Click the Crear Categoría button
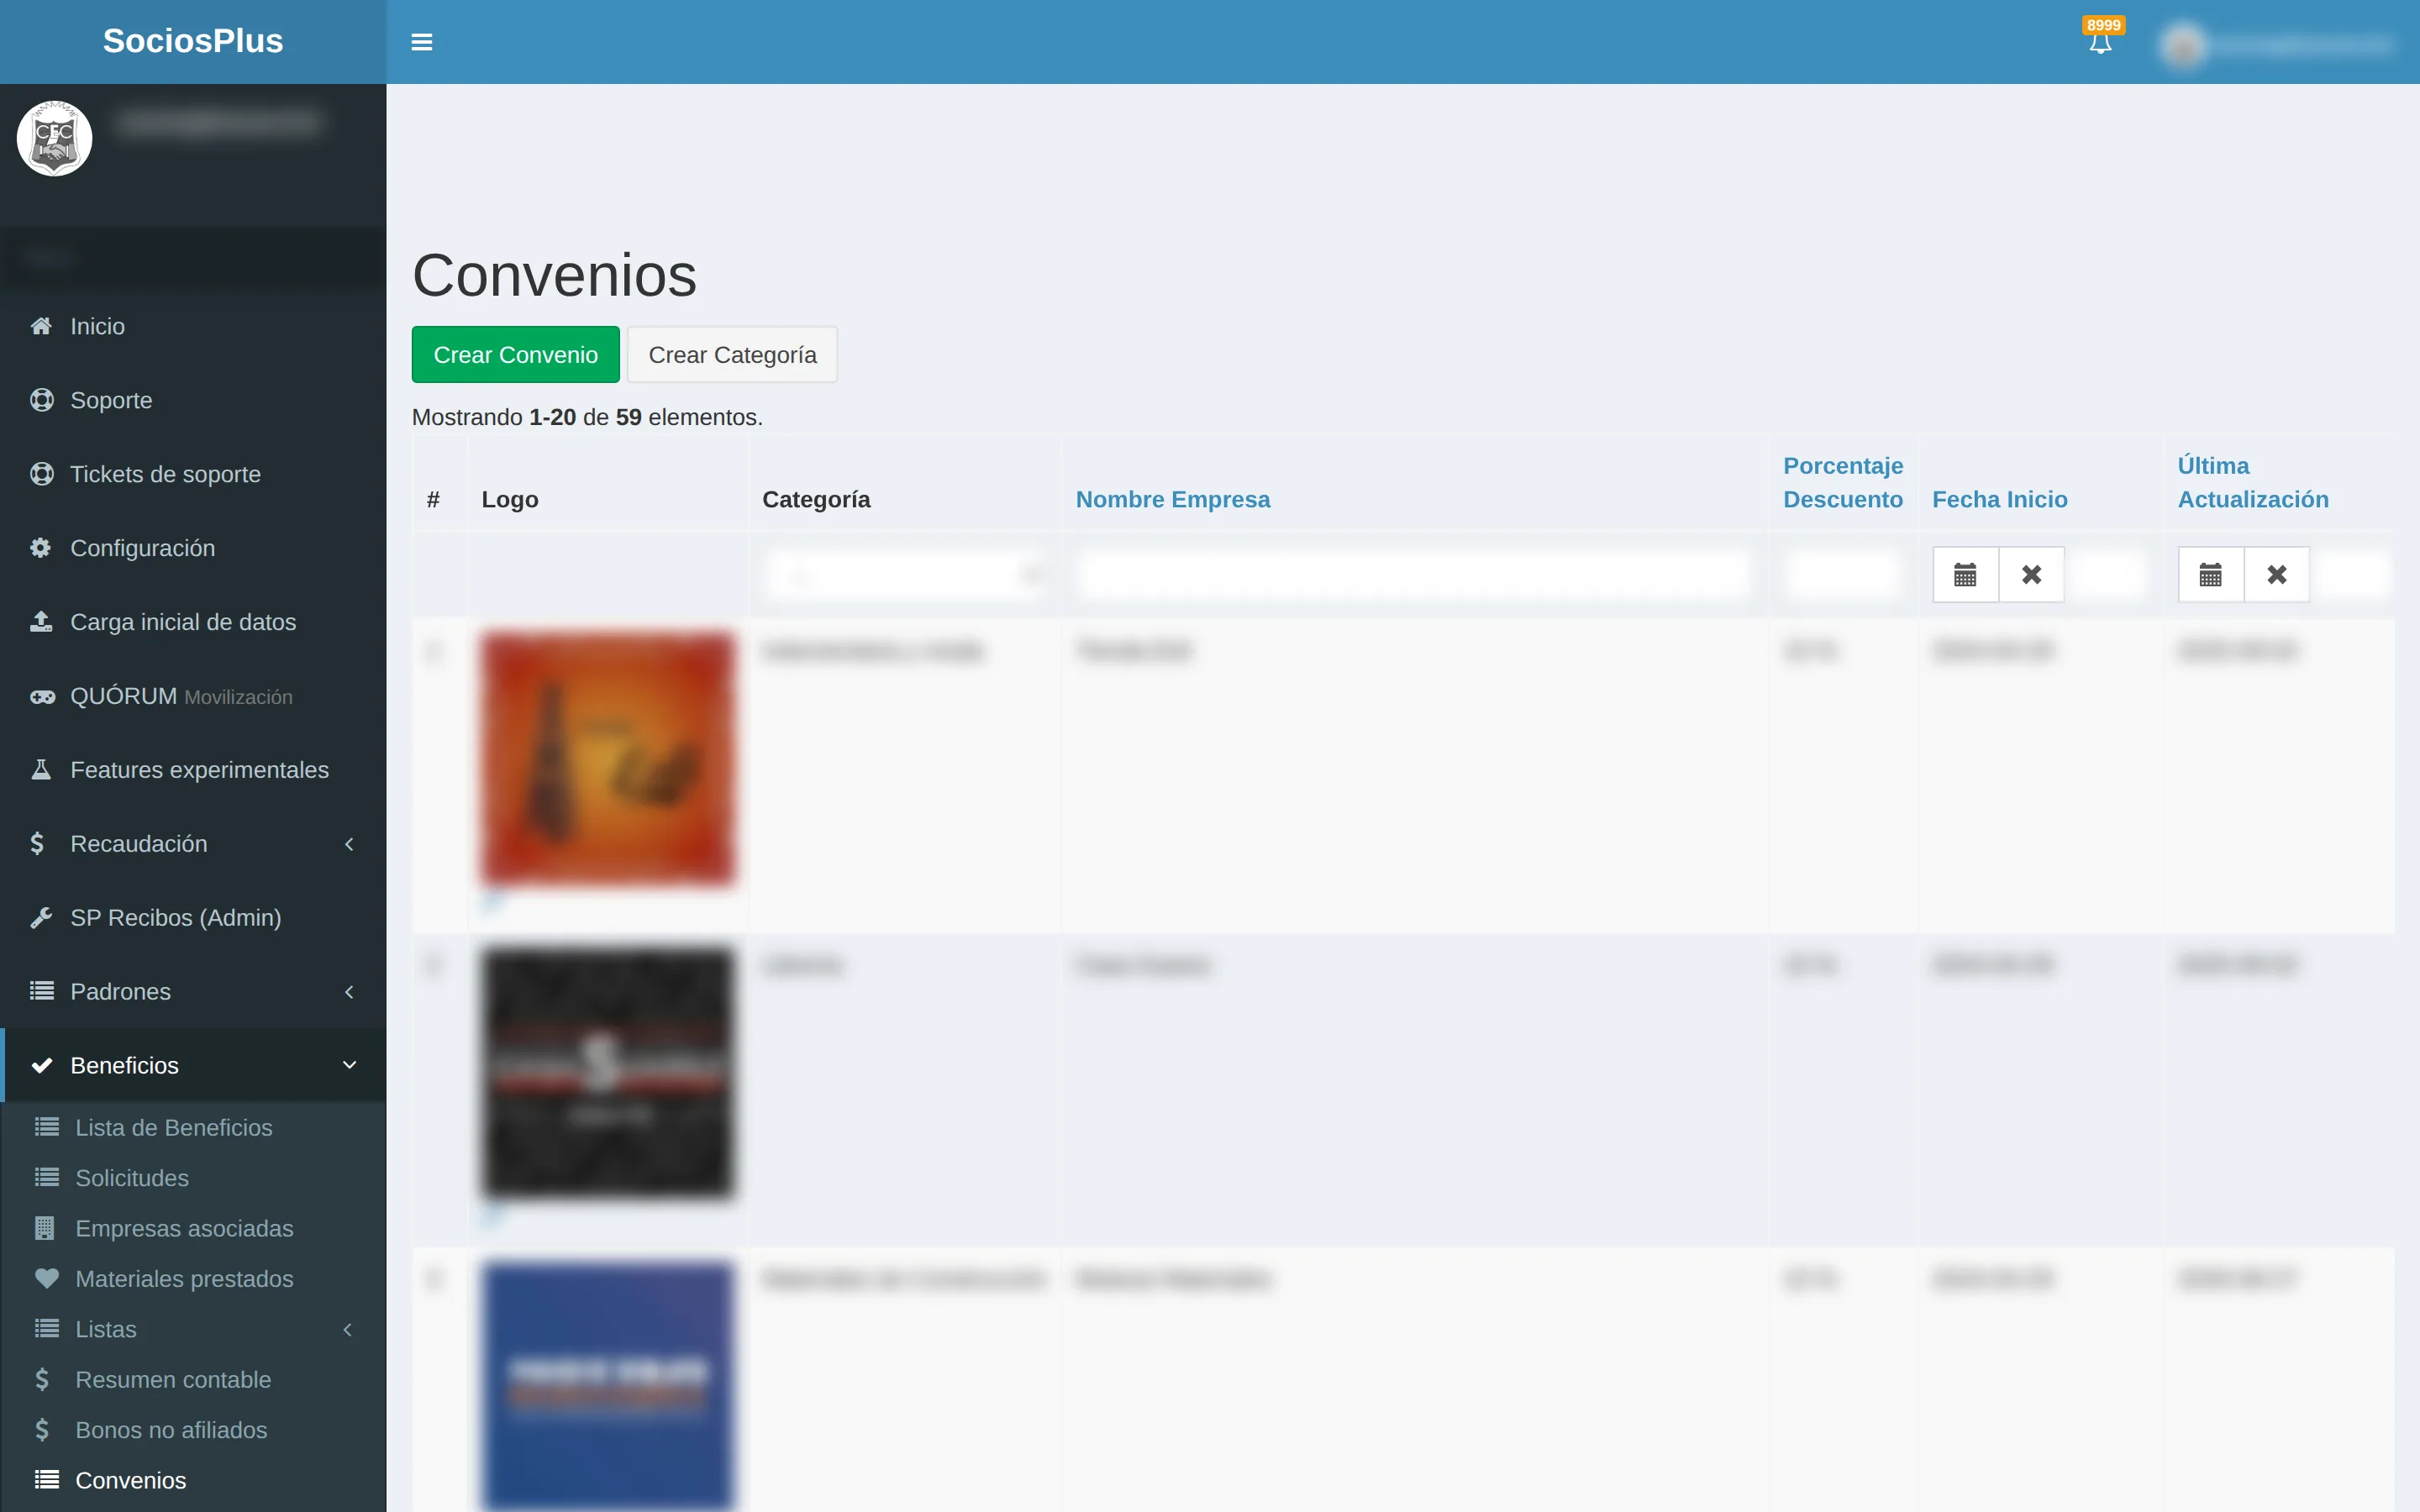The height and width of the screenshot is (1512, 2420). tap(732, 354)
